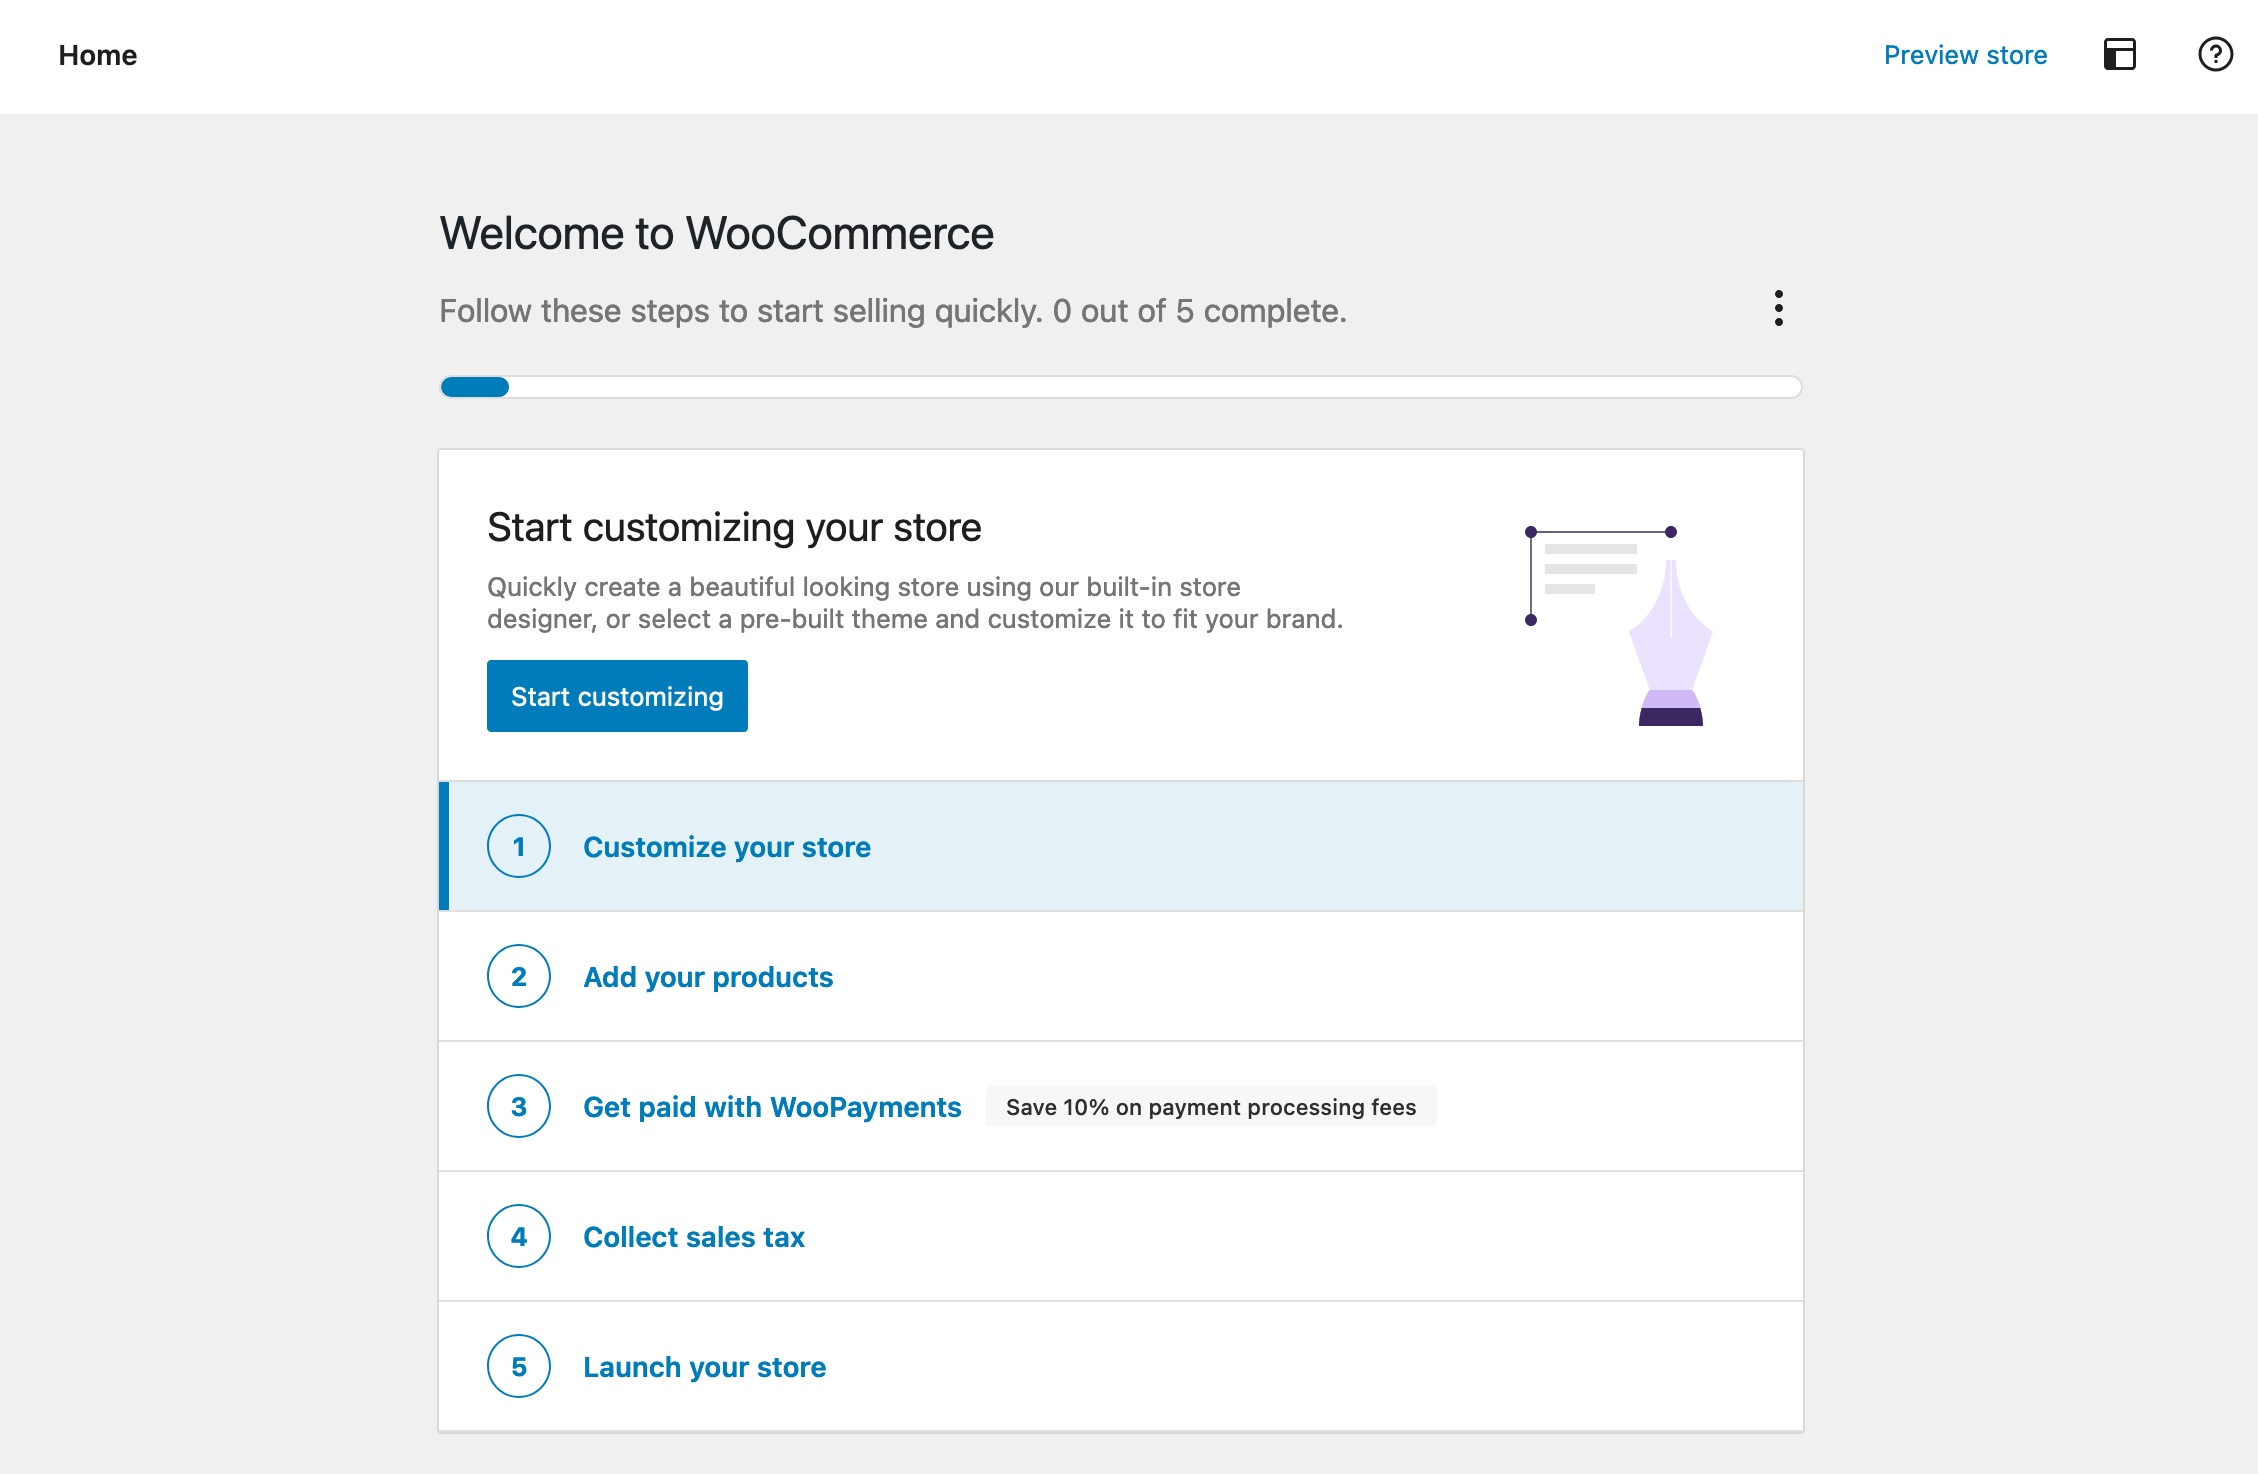Open the three-dot options menu
2258x1474 pixels.
[x=1779, y=309]
